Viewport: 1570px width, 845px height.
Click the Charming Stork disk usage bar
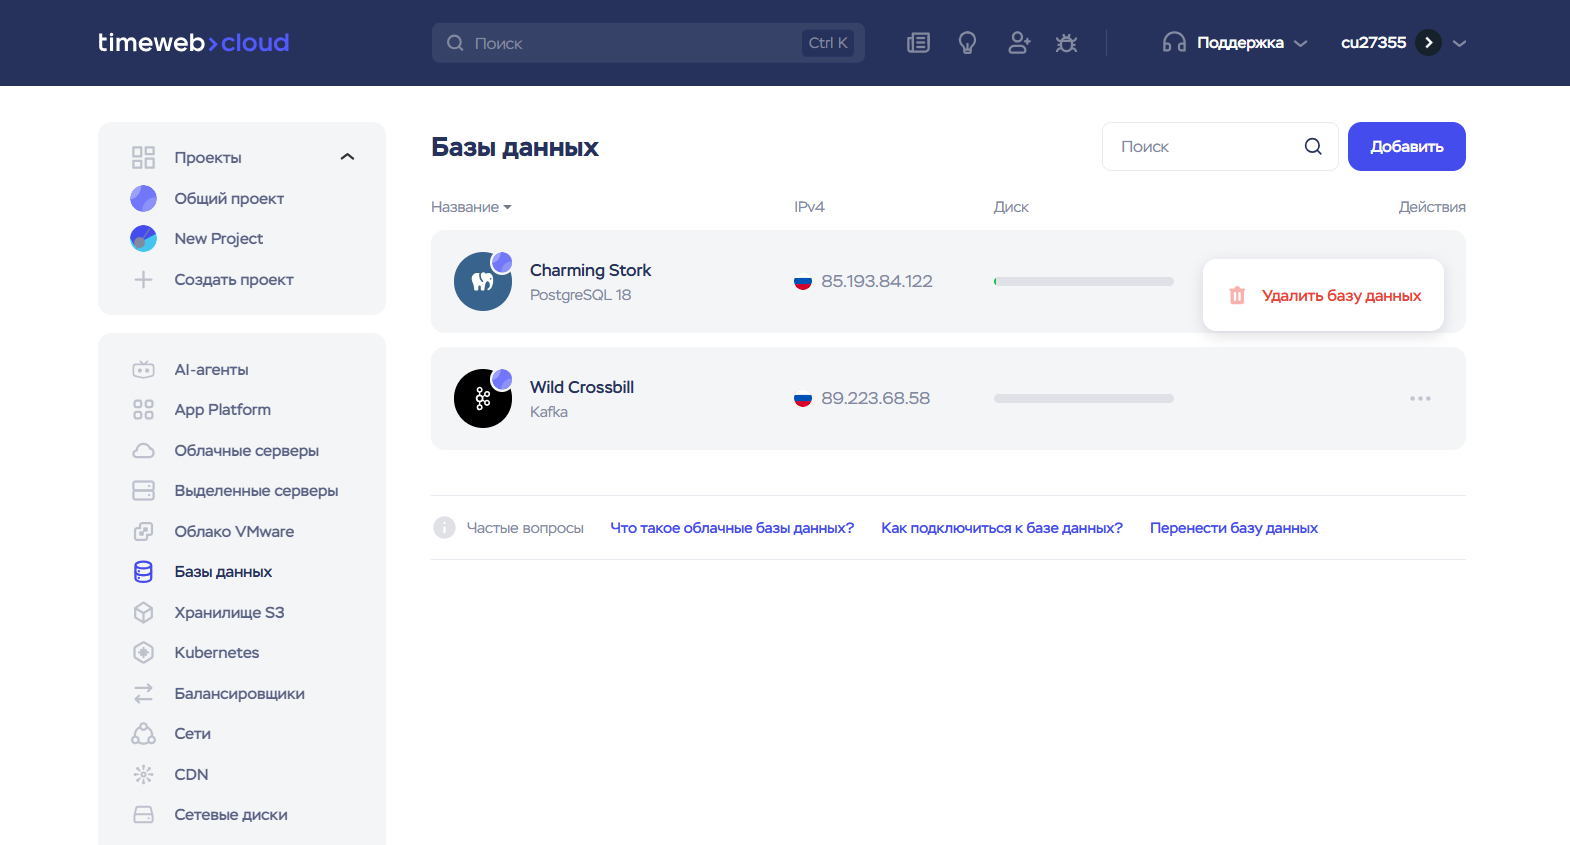click(1083, 282)
